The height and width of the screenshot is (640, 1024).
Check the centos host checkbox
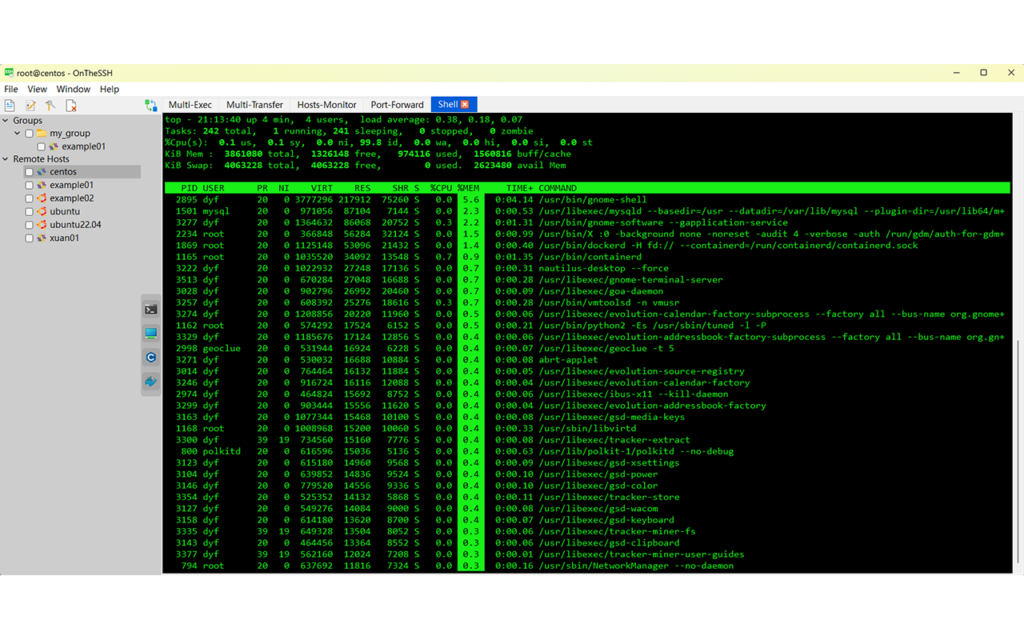(x=28, y=171)
